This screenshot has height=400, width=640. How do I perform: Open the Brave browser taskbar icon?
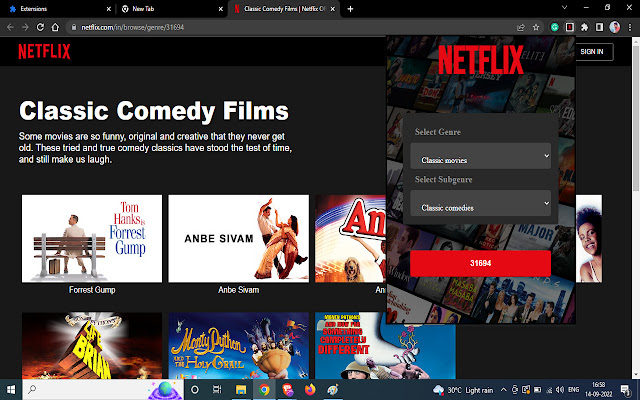tap(287, 389)
